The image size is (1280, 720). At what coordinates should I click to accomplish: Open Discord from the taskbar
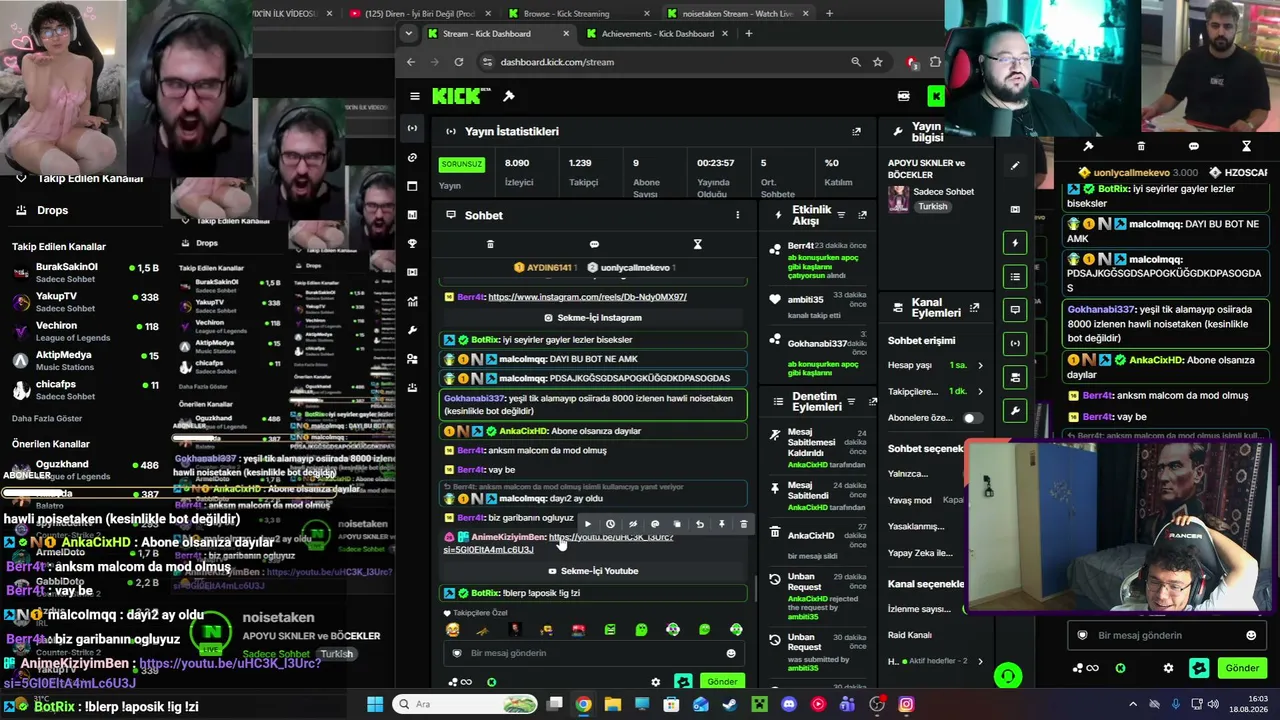789,704
